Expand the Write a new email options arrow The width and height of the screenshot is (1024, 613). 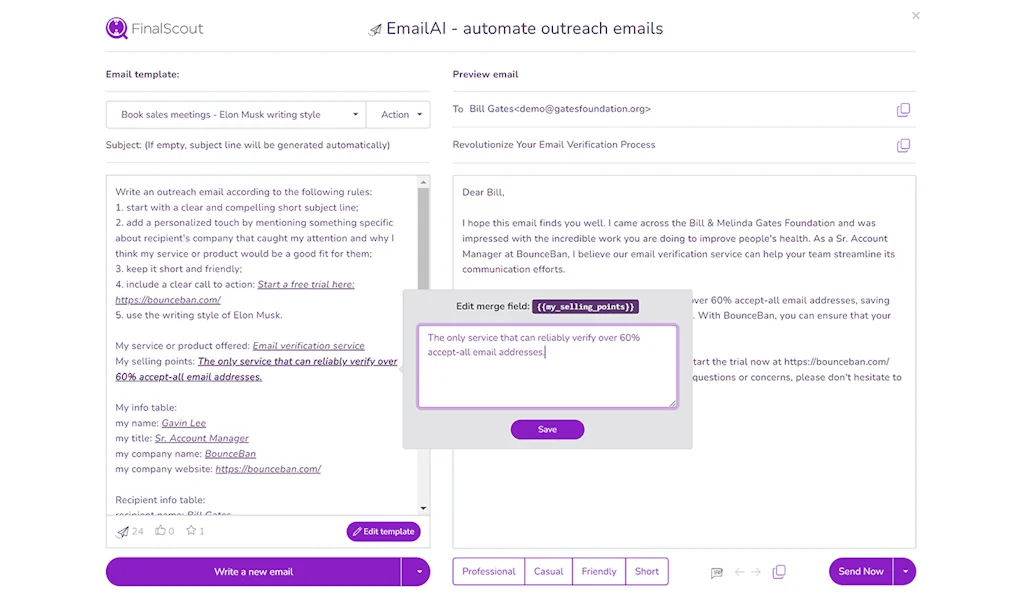tap(417, 572)
